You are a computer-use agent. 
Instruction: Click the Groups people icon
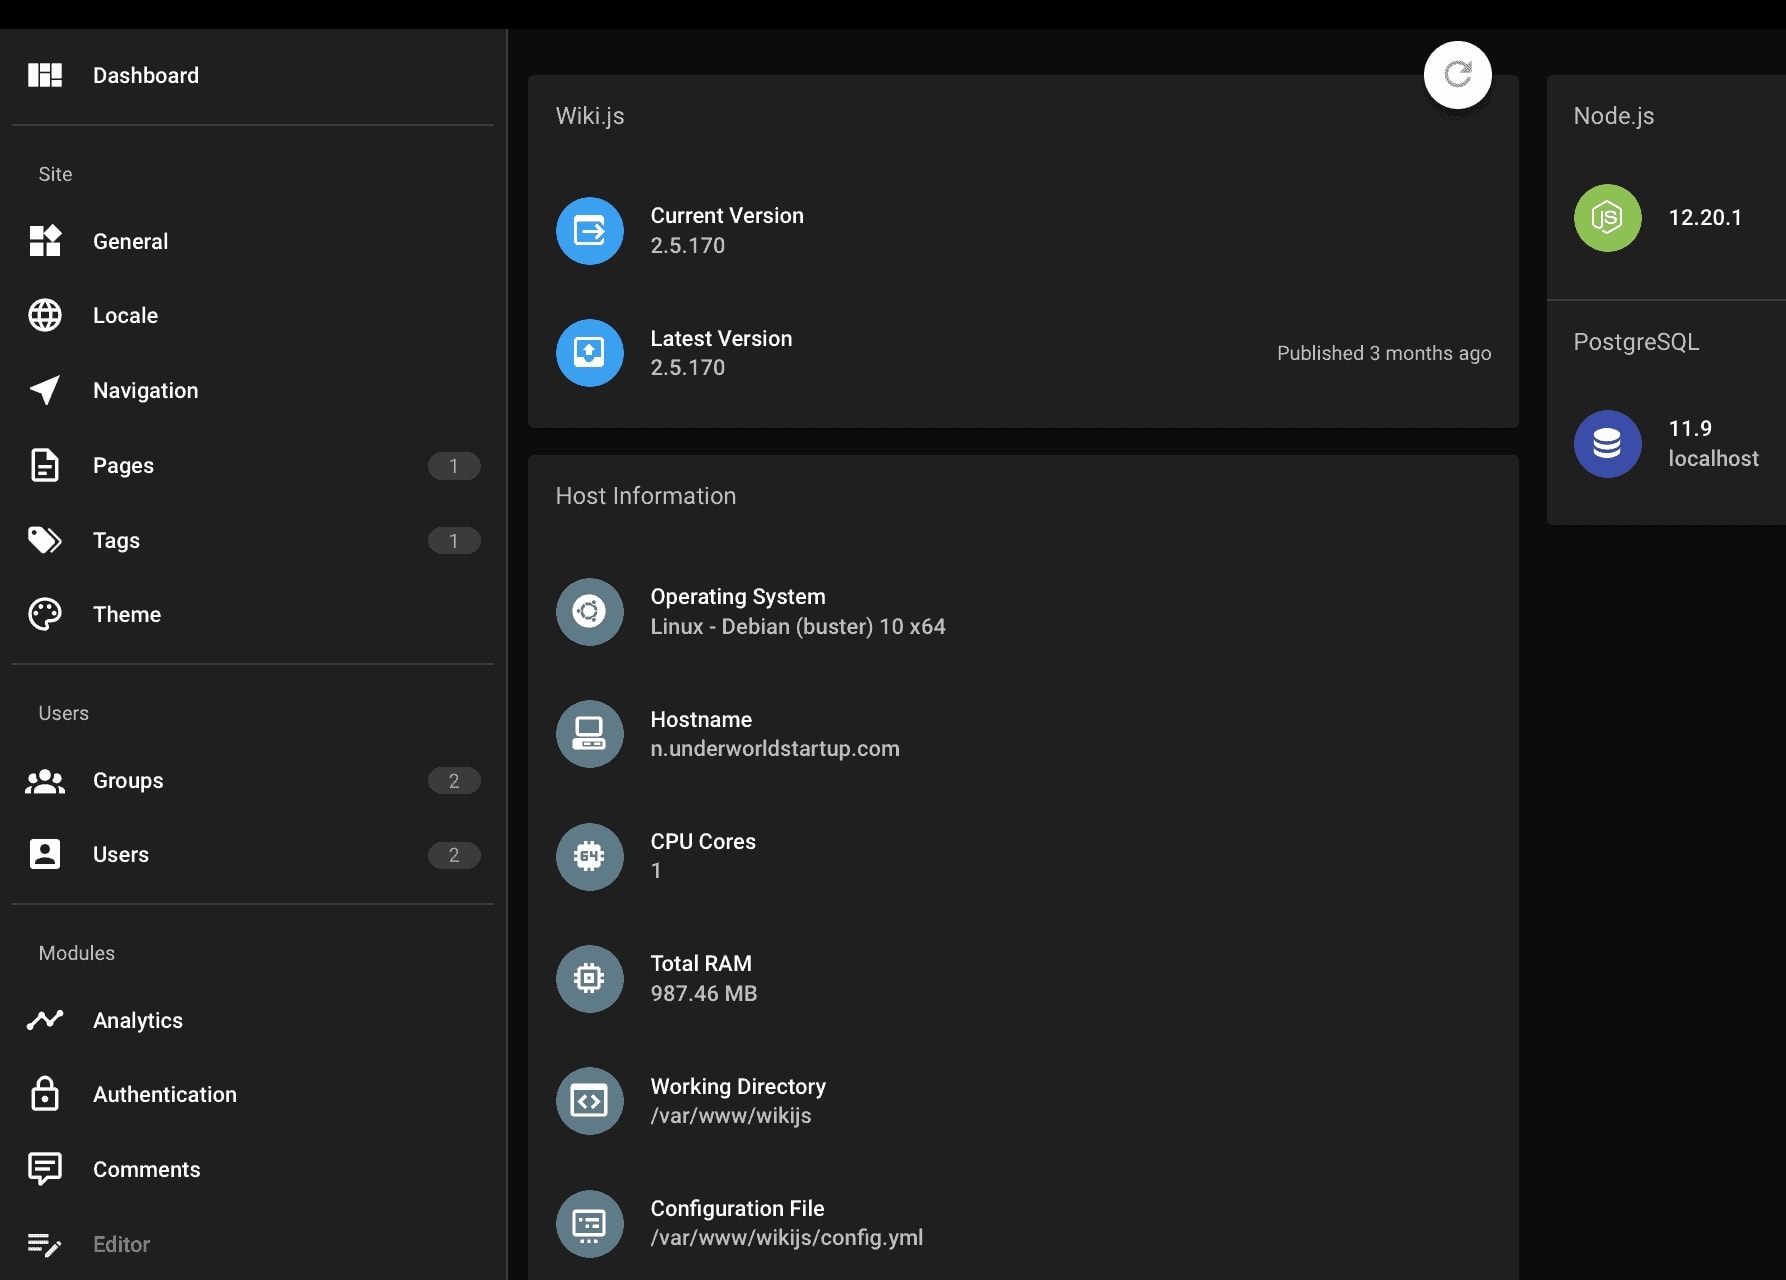(x=45, y=781)
